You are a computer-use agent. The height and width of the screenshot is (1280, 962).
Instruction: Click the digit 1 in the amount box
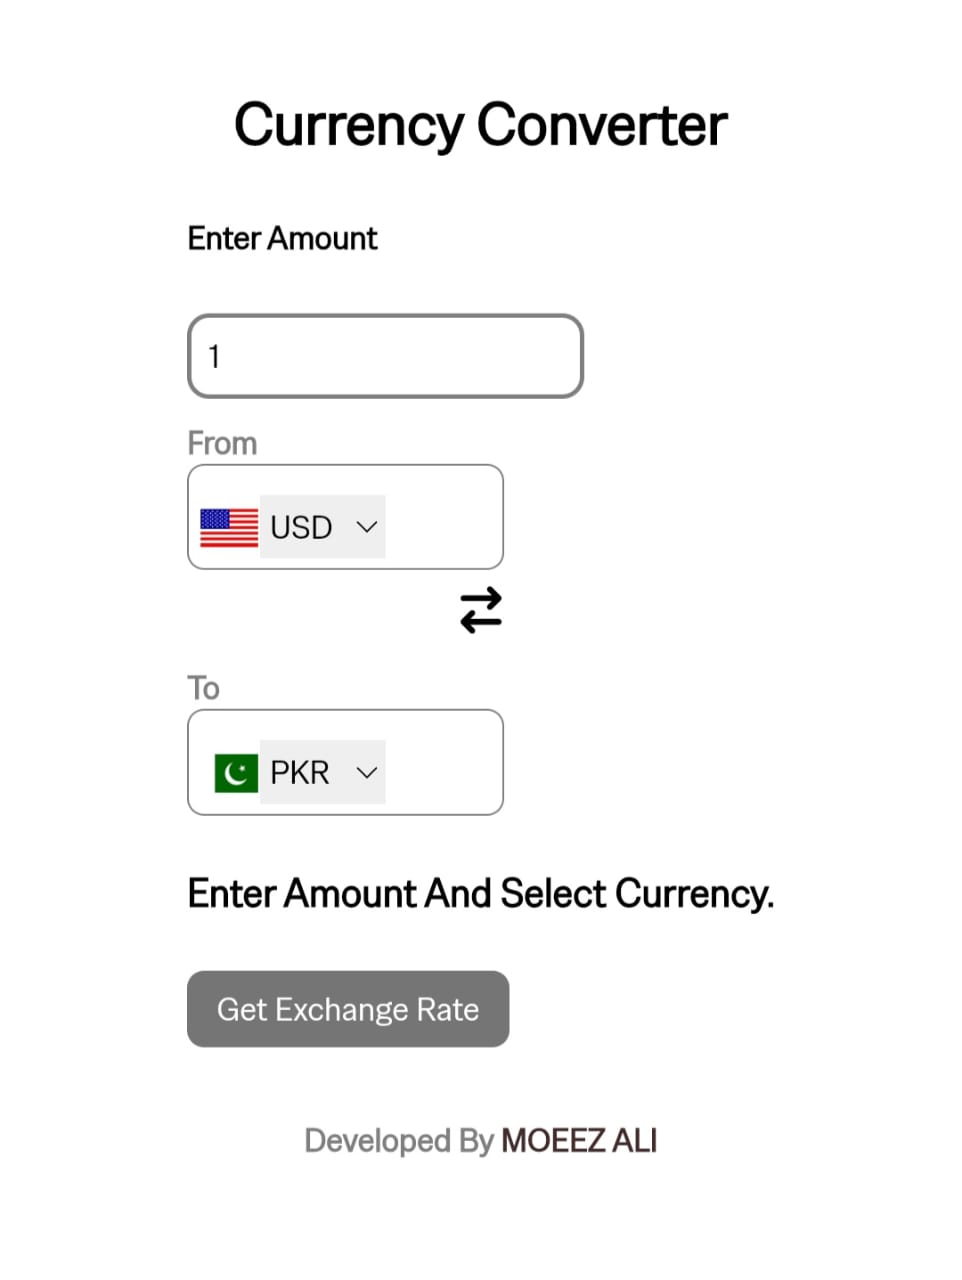coord(214,356)
